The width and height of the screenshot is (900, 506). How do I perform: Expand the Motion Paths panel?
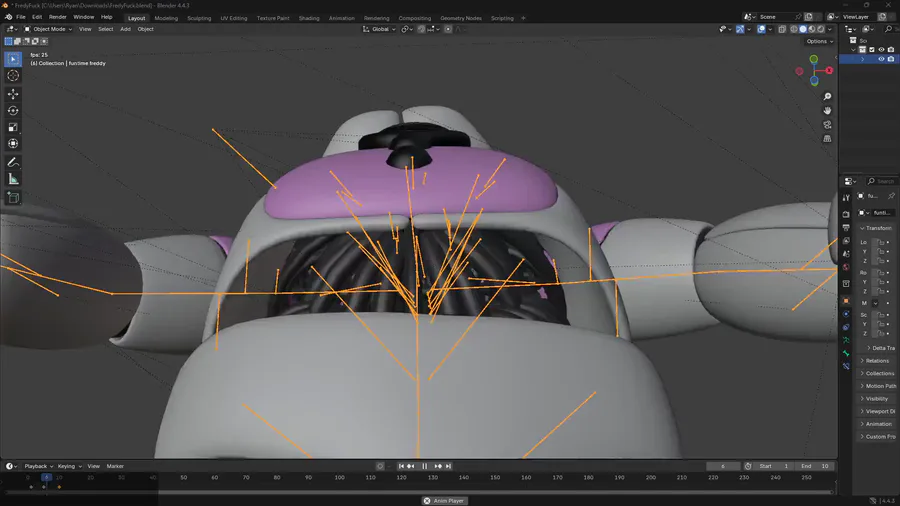(878, 386)
